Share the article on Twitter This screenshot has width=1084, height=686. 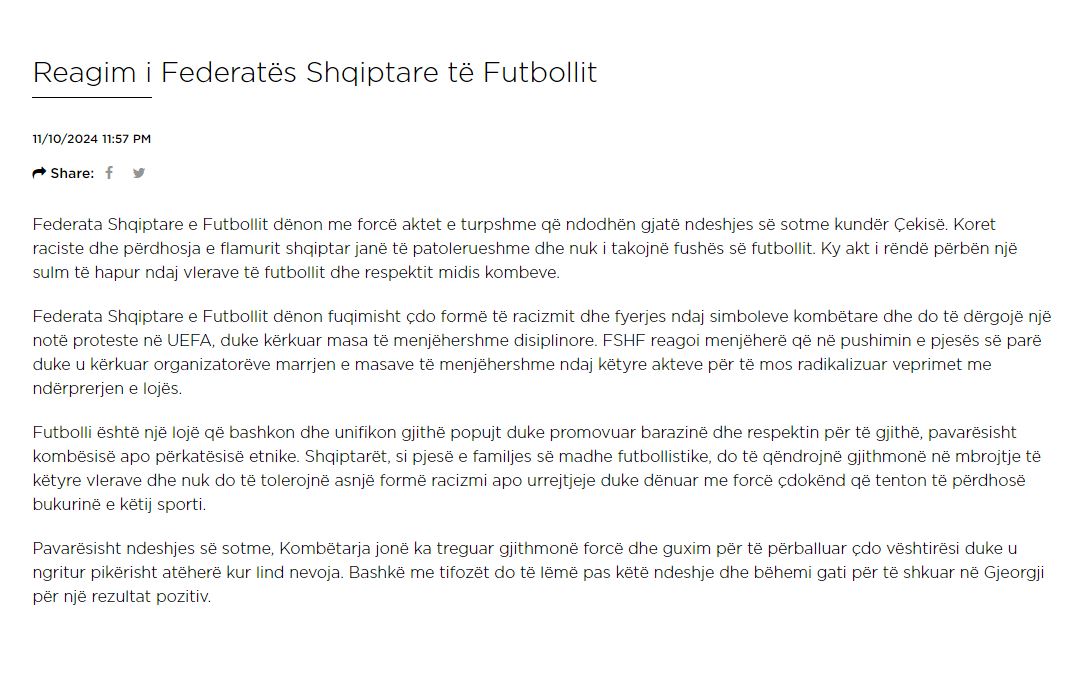(139, 173)
